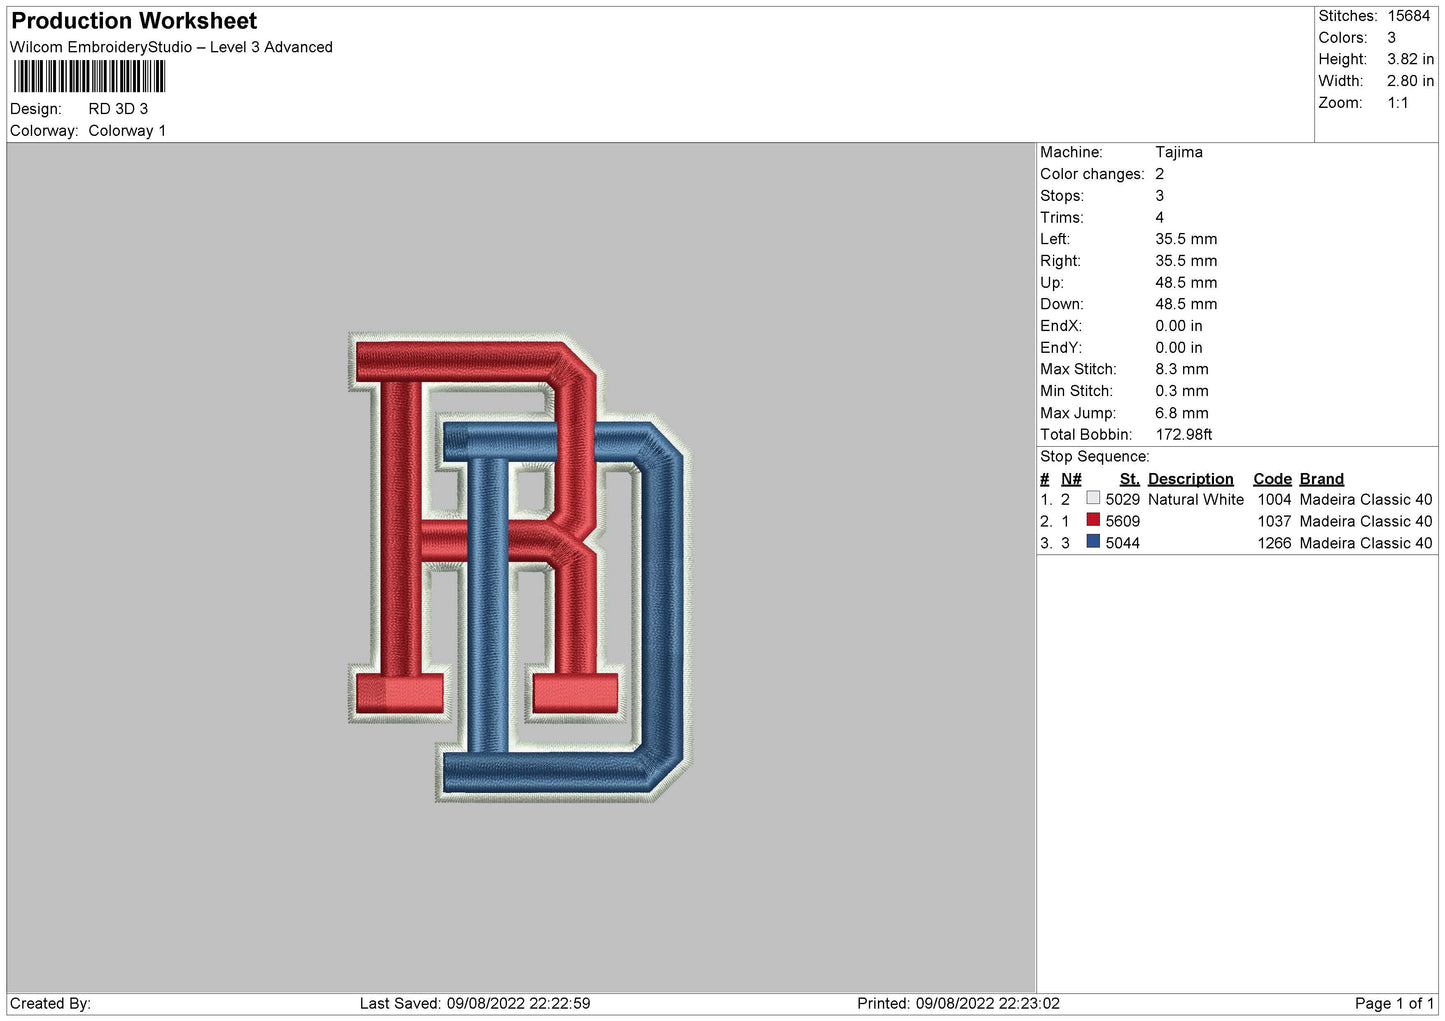Click the Natural White color swatch

tap(1093, 498)
